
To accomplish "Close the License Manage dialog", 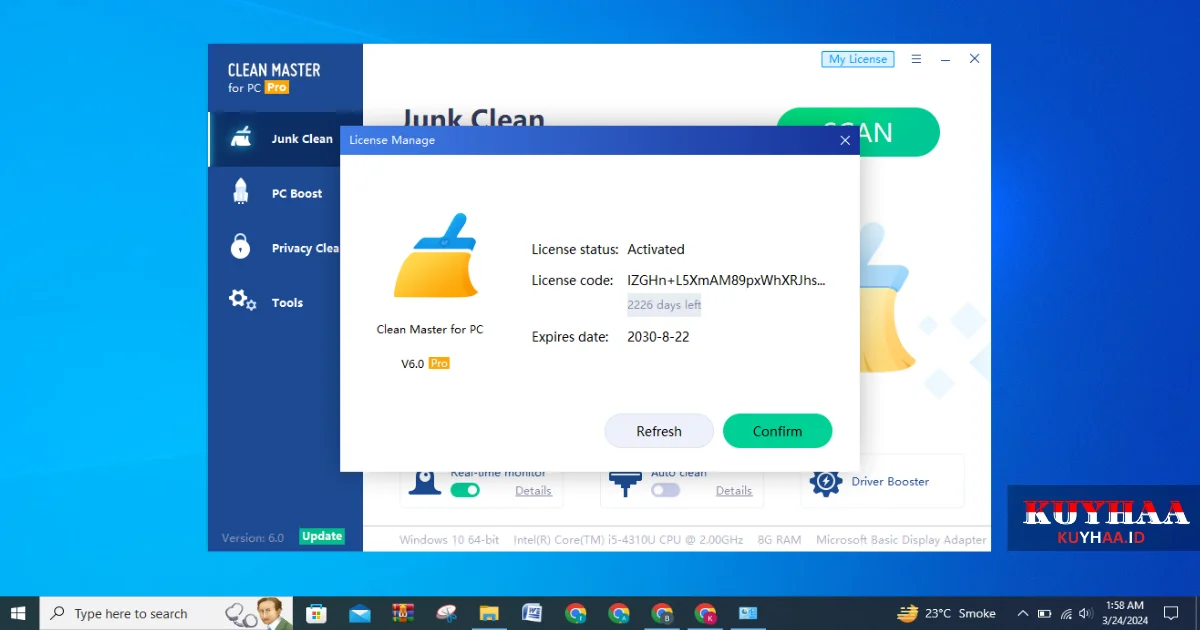I will [x=845, y=141].
